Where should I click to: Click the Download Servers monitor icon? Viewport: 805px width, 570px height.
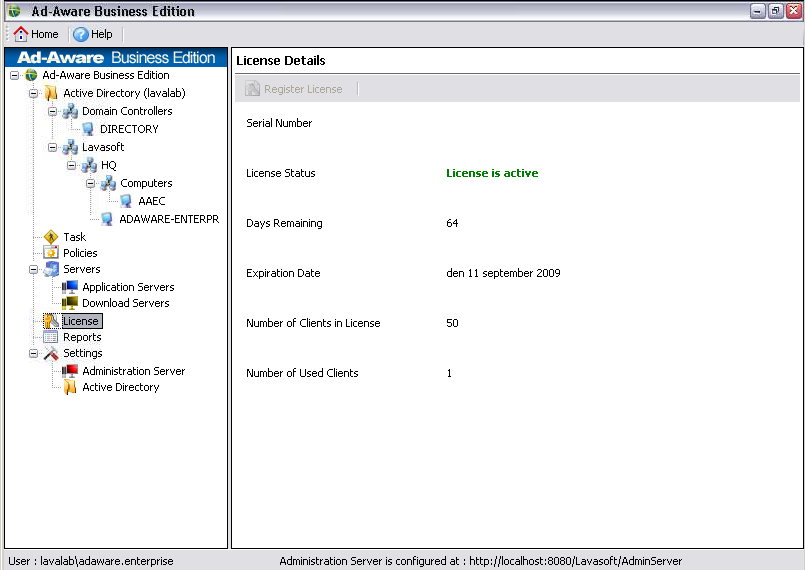(70, 303)
